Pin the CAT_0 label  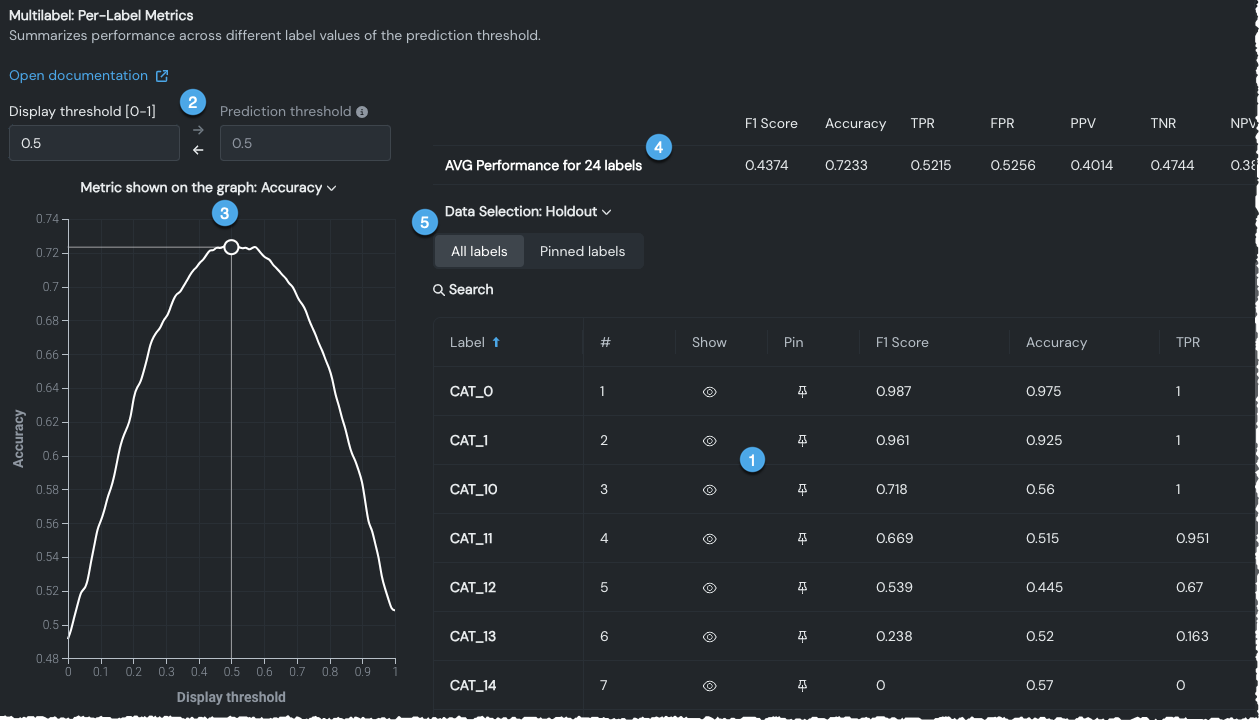(802, 392)
